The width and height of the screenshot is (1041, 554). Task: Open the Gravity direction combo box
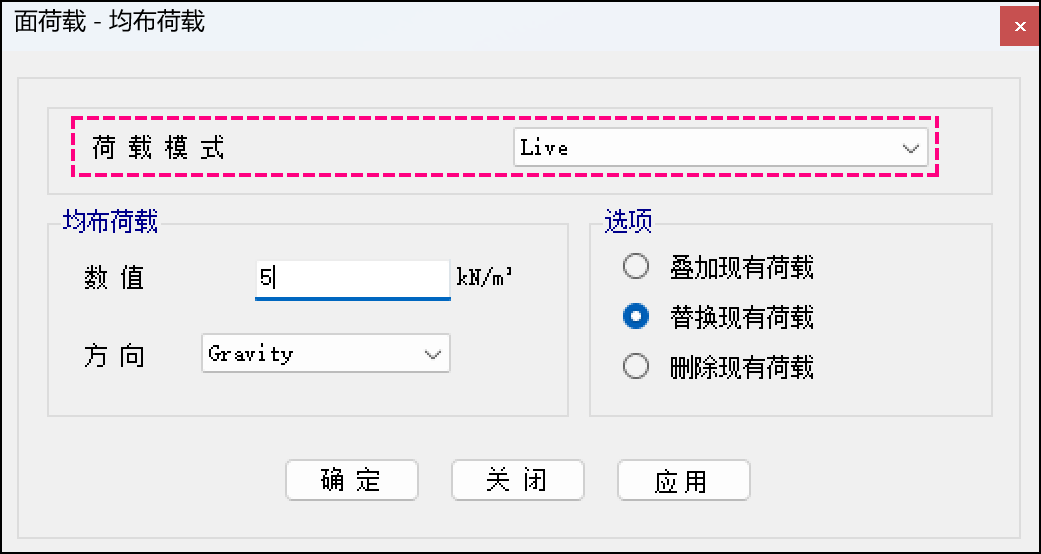pos(310,354)
